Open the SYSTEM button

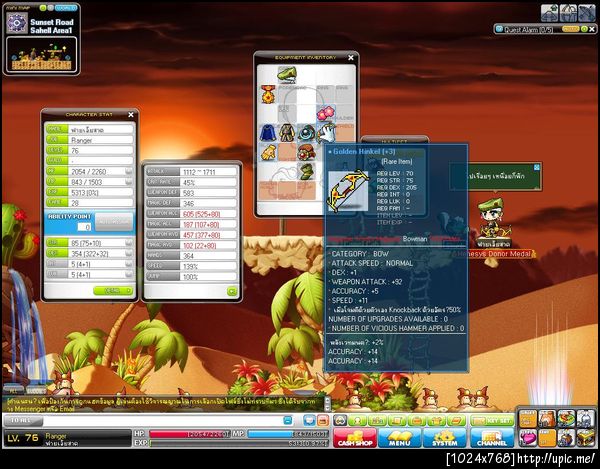click(x=444, y=438)
